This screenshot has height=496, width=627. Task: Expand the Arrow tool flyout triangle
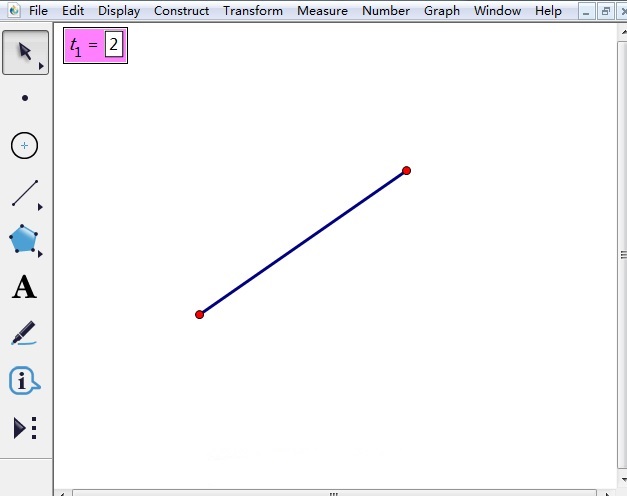click(x=41, y=66)
